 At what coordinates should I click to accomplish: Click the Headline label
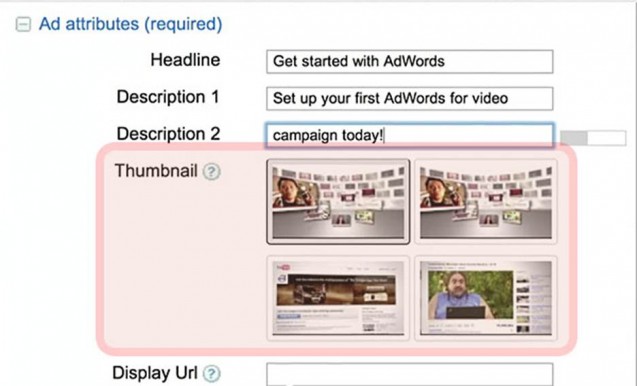(185, 60)
